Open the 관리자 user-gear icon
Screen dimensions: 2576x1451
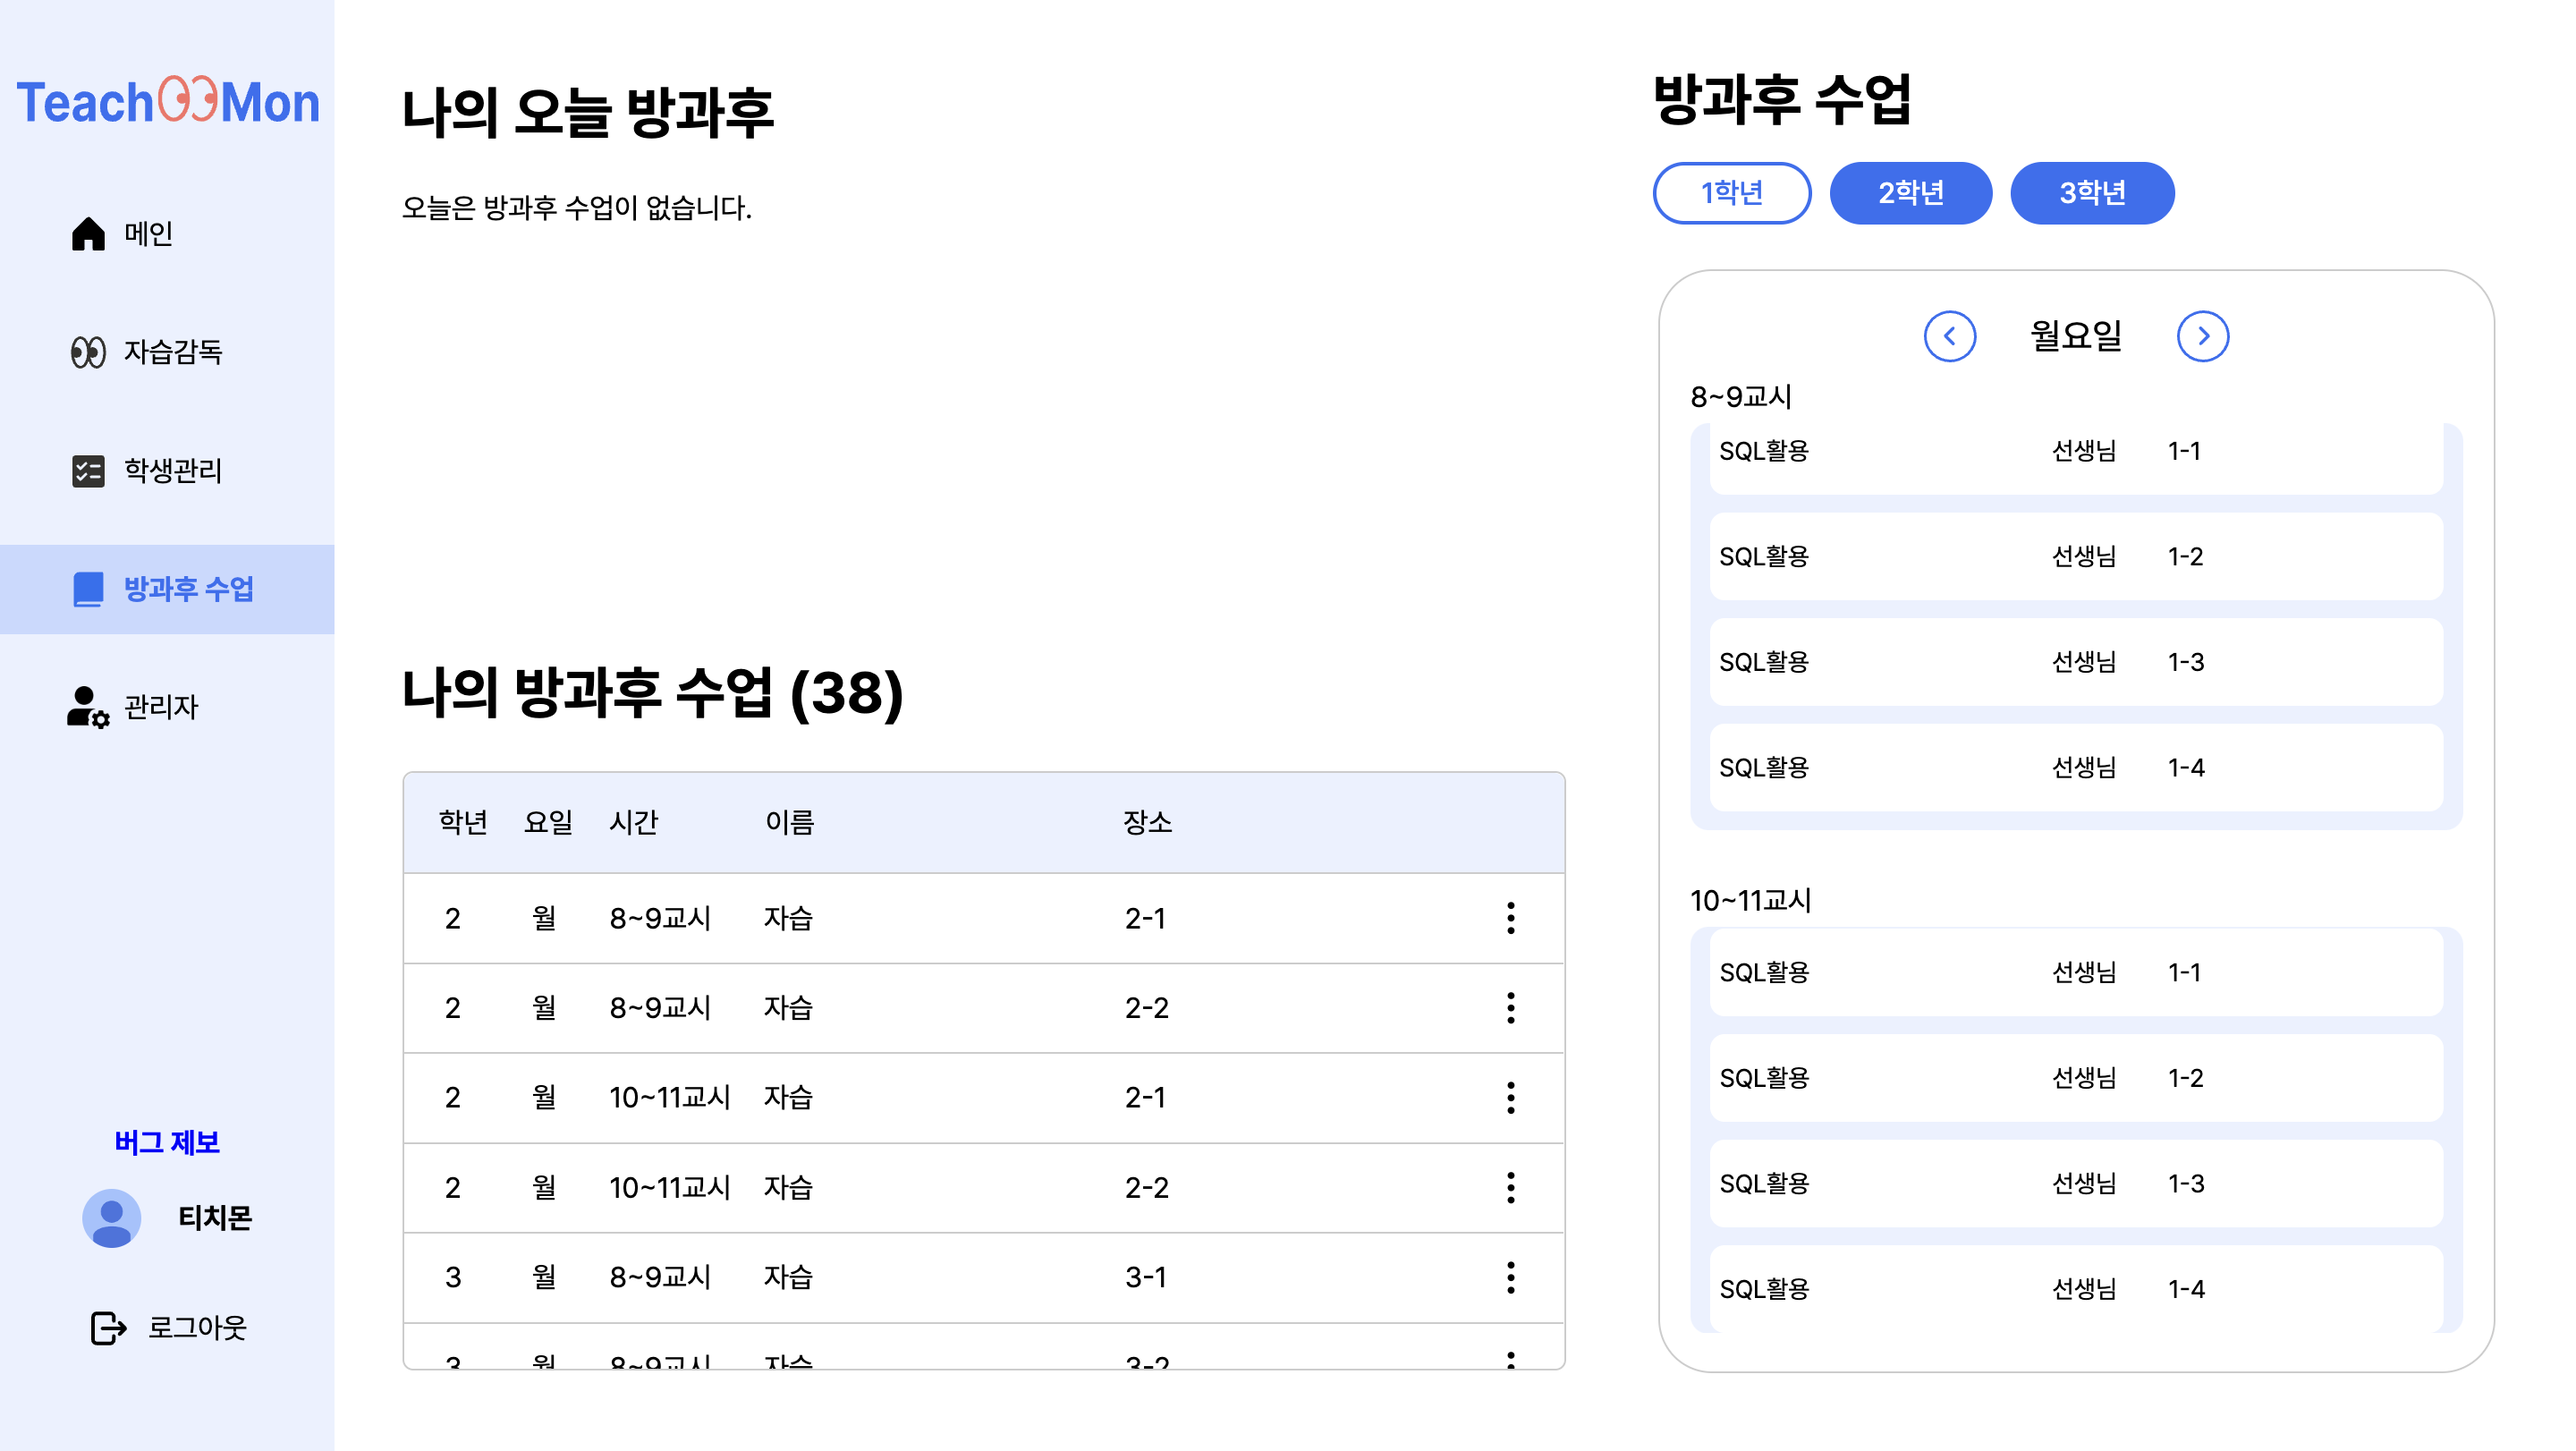click(x=88, y=707)
